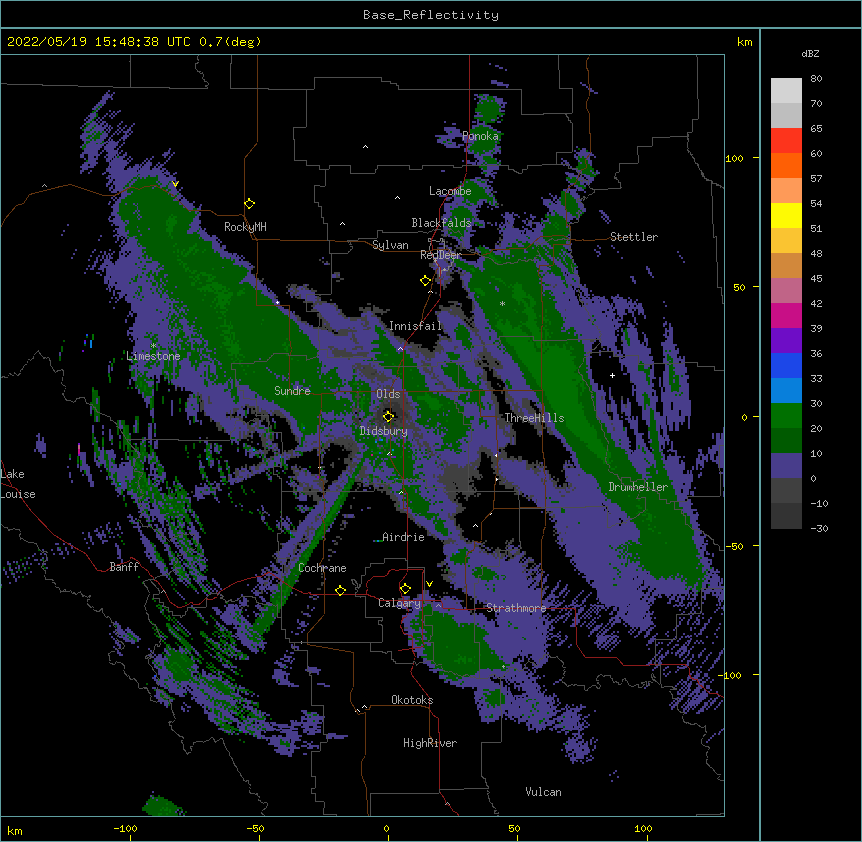
Task: Pick the dark green 10-20 dBZ swatch
Action: (786, 441)
